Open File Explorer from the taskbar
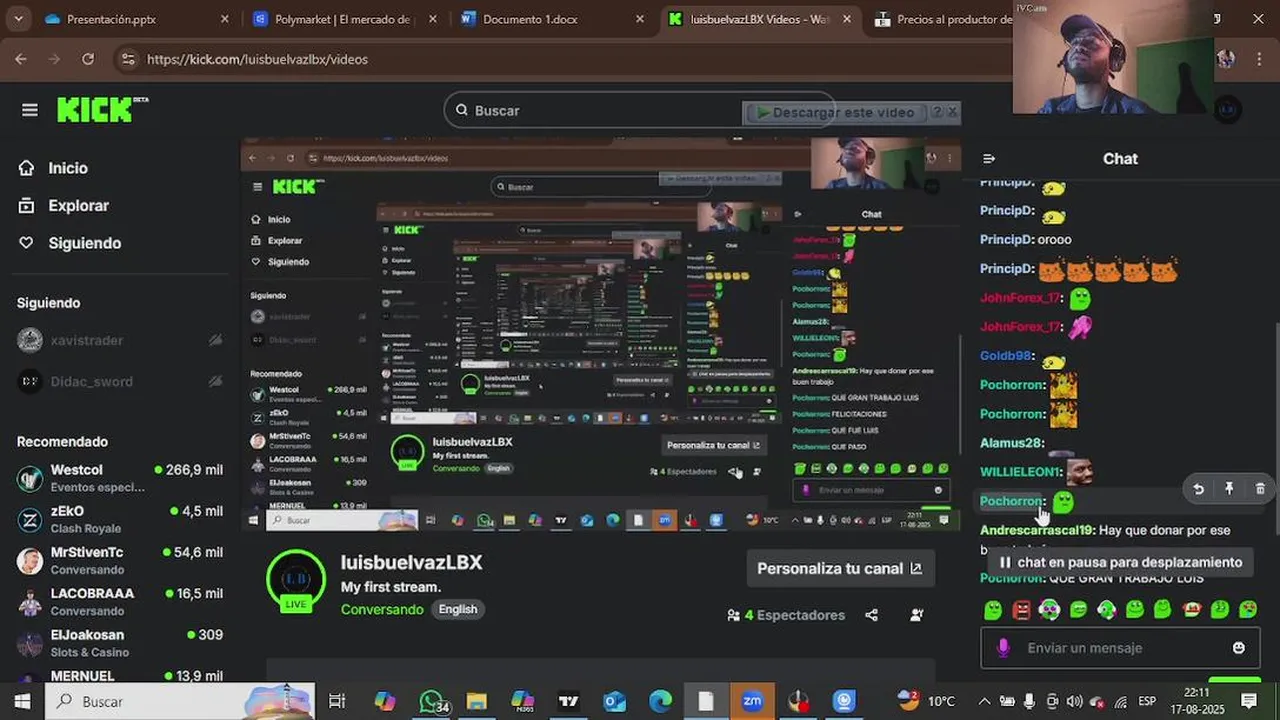 pyautogui.click(x=476, y=701)
